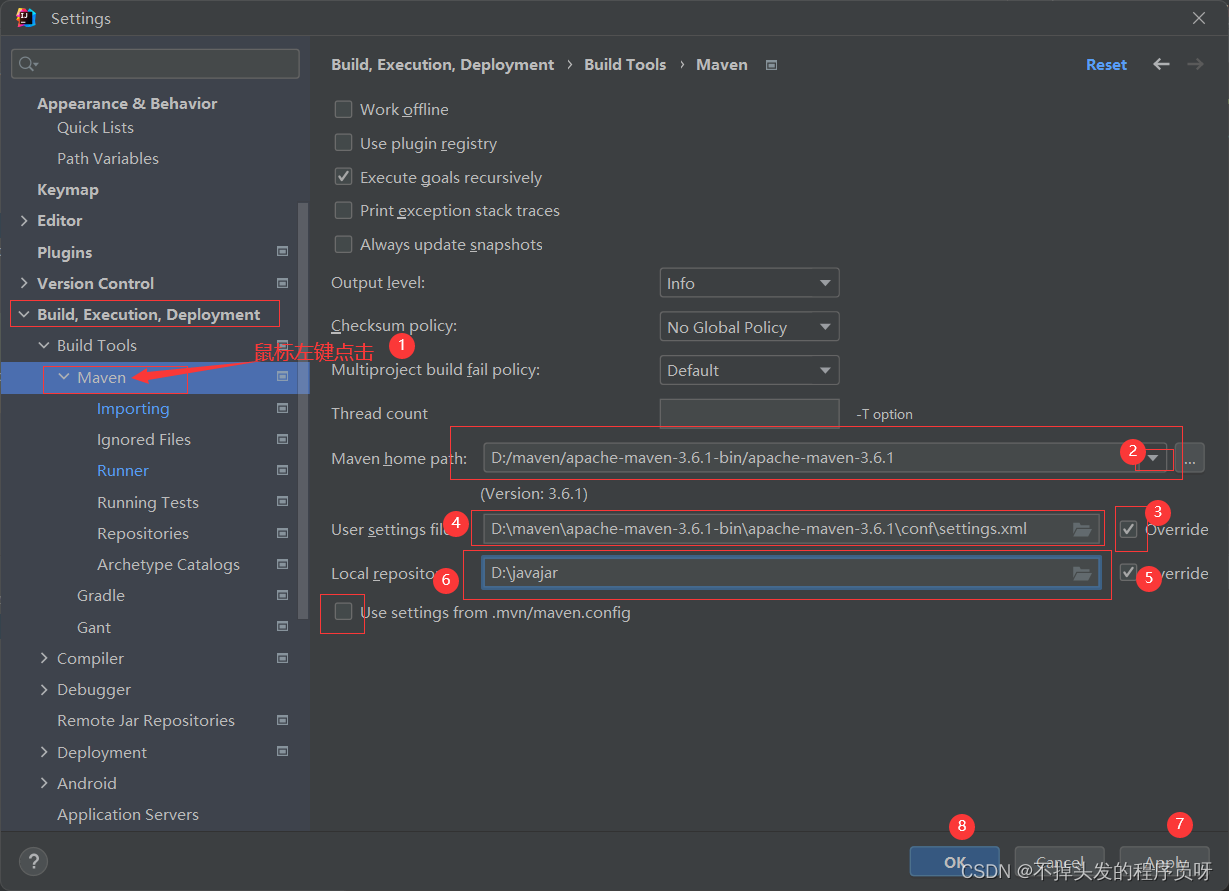Image resolution: width=1229 pixels, height=891 pixels.
Task: Enable Use settings from .mvn/maven.config
Action: pyautogui.click(x=343, y=612)
